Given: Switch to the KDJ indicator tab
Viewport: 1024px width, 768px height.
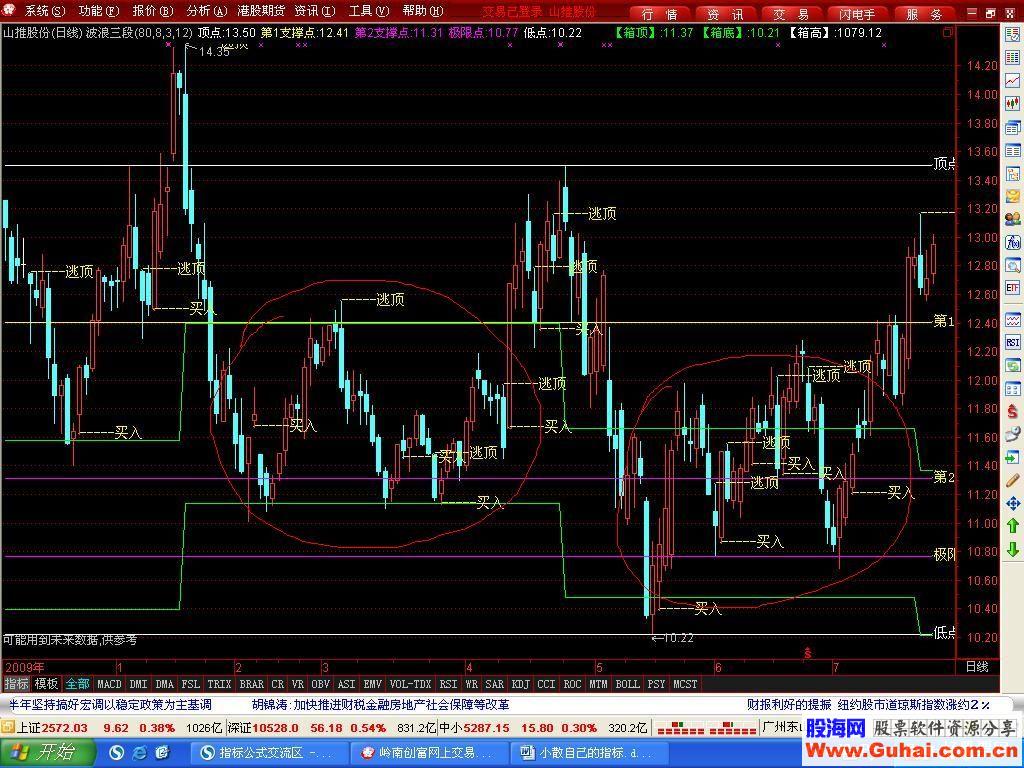Looking at the screenshot, I should click(x=520, y=684).
